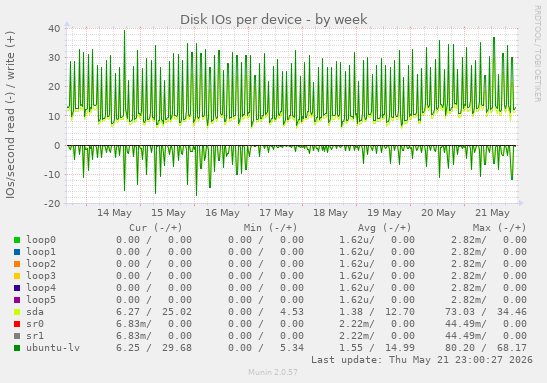
Task: Click ubuntu-lv average write value 14.99
Action: (400, 348)
